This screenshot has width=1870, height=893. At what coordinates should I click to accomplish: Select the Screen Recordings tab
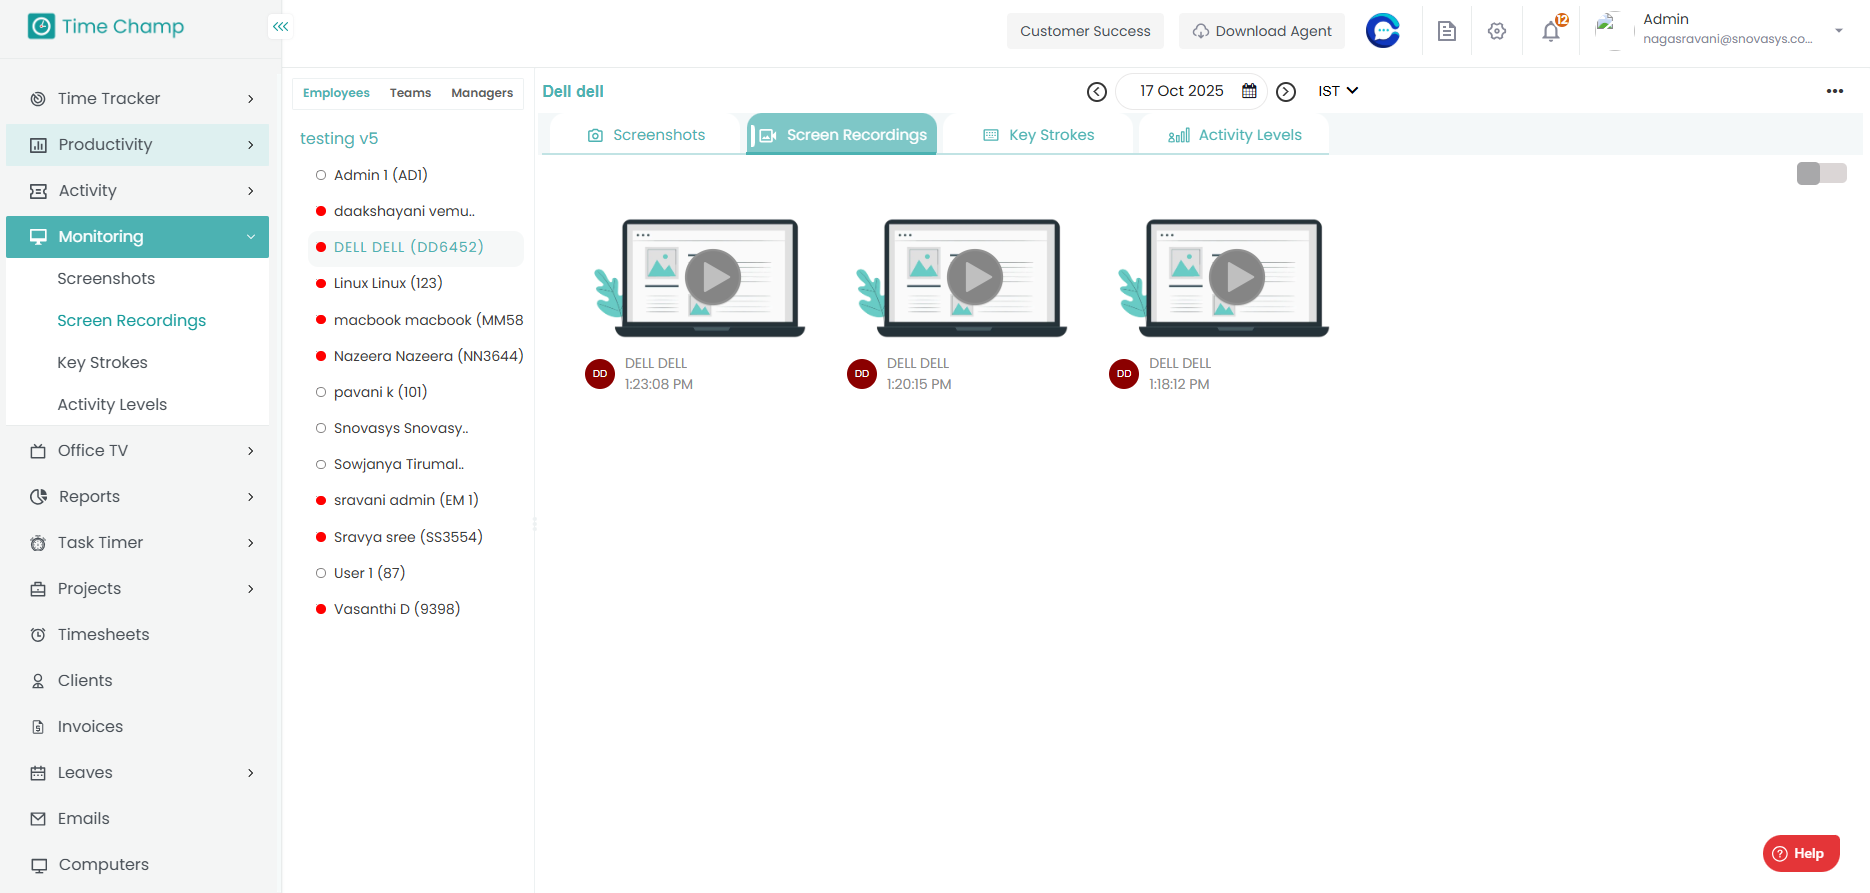click(x=842, y=135)
